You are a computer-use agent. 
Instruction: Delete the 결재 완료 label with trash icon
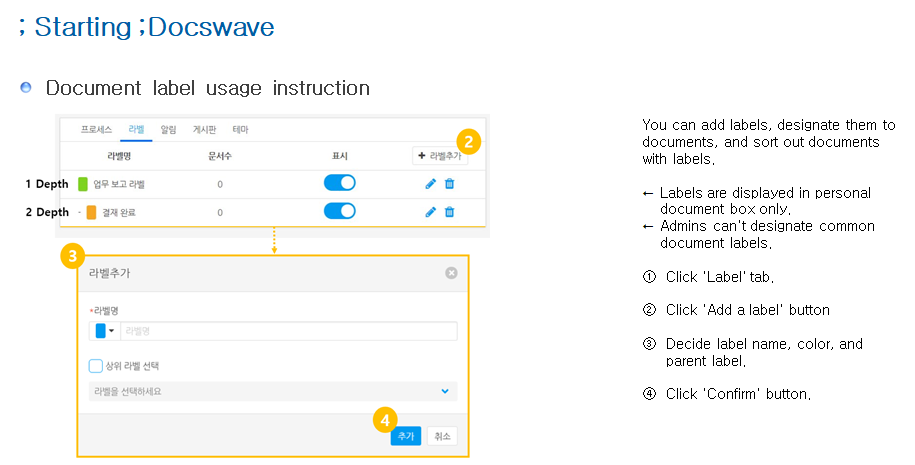point(449,212)
